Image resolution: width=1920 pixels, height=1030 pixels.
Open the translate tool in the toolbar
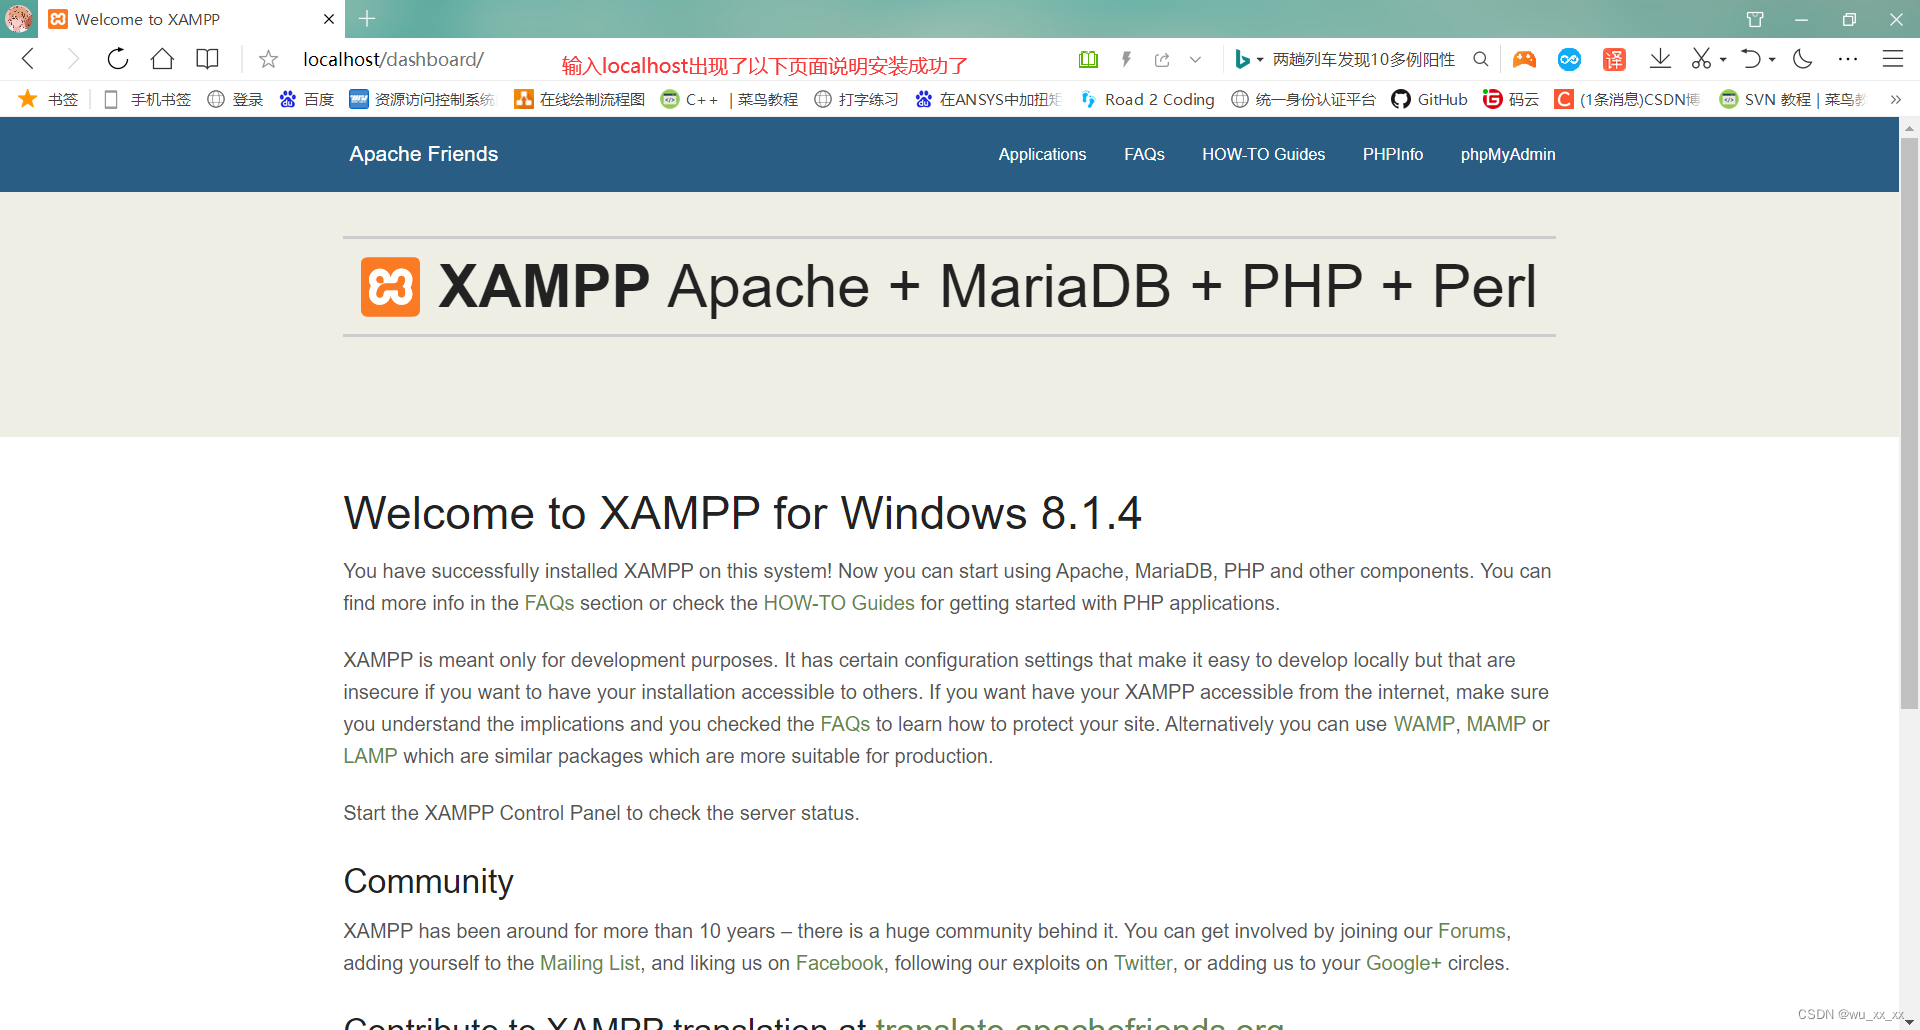(x=1613, y=59)
